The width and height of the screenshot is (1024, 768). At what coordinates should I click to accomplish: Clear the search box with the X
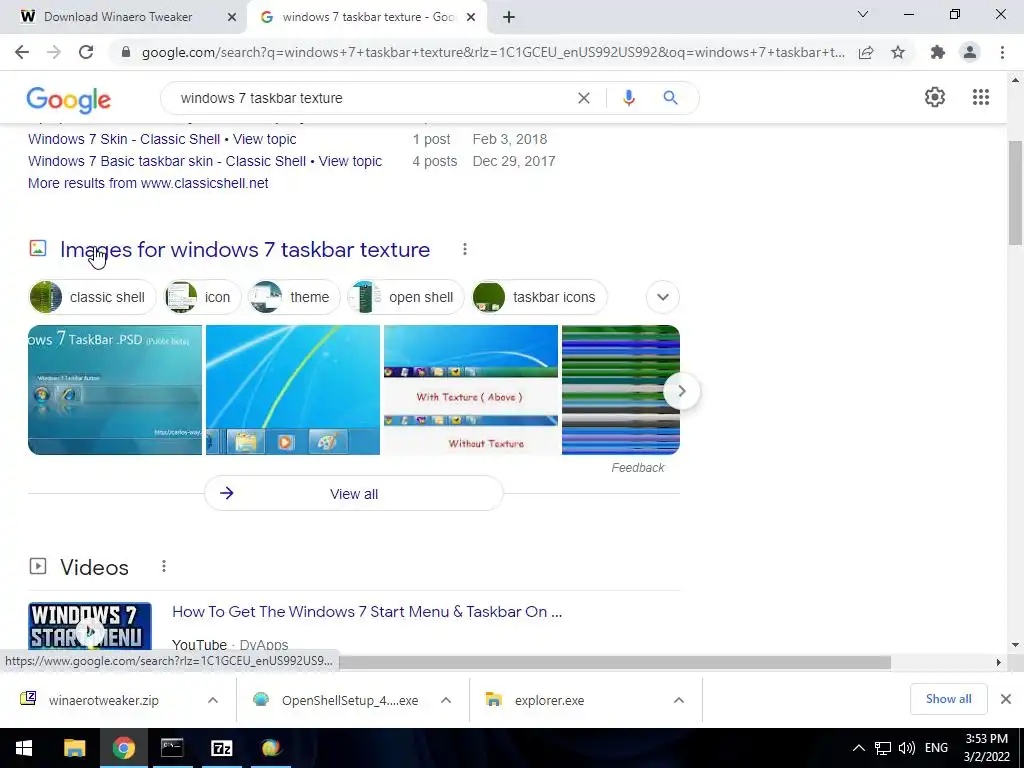coord(584,98)
